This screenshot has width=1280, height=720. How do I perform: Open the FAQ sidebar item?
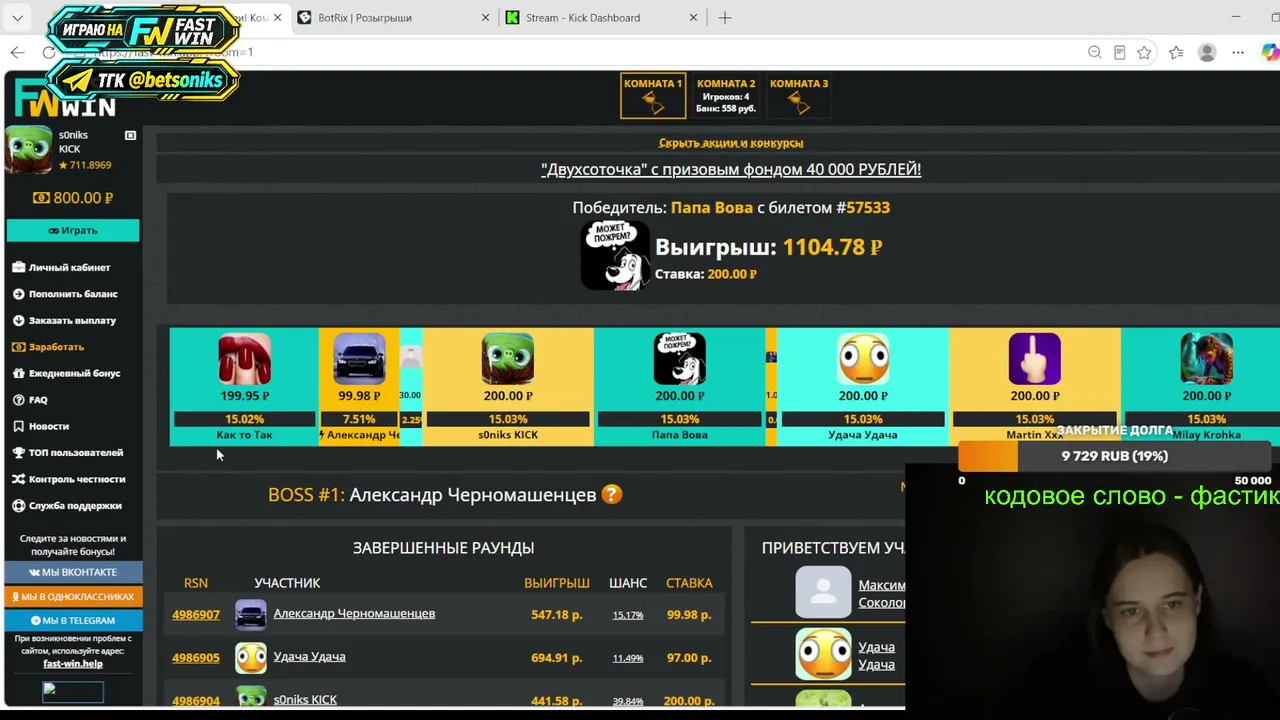click(x=31, y=400)
